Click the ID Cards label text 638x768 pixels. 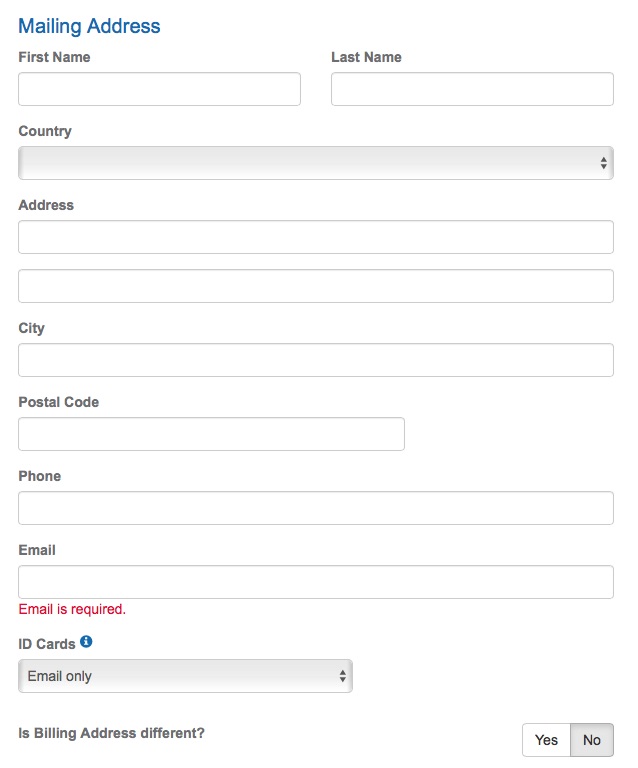(47, 644)
